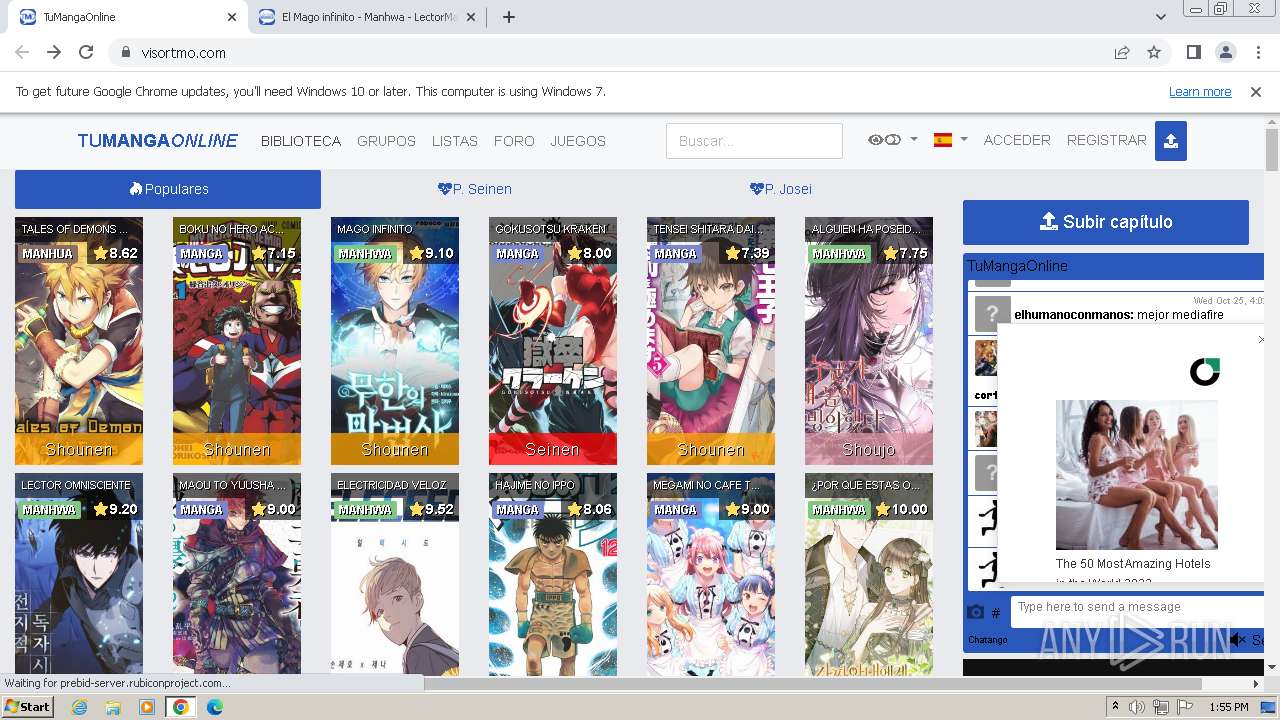Open Por Que Estas manhwa cover
Viewport: 1280px width, 720px height.
pyautogui.click(x=869, y=575)
